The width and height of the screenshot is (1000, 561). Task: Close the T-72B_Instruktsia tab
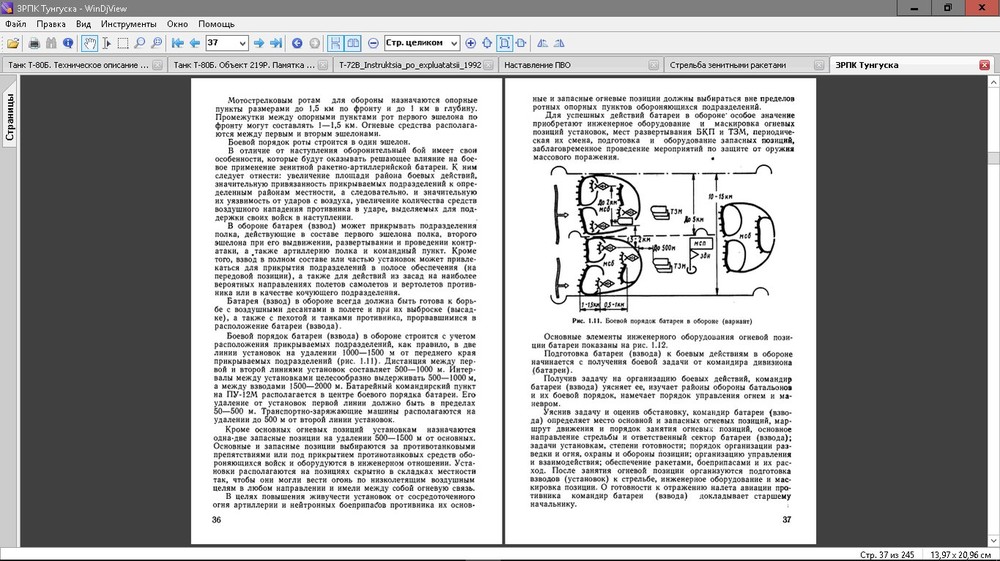(488, 65)
